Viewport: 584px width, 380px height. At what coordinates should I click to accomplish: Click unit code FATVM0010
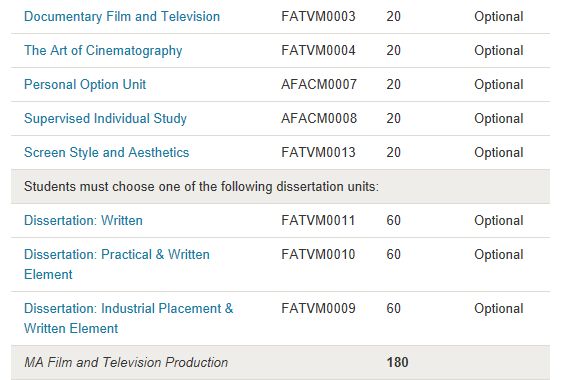318,254
